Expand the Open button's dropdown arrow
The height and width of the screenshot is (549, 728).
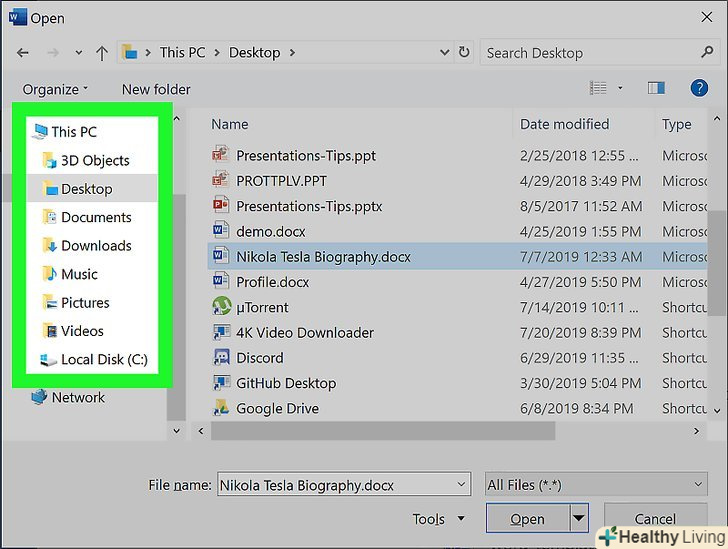click(578, 518)
